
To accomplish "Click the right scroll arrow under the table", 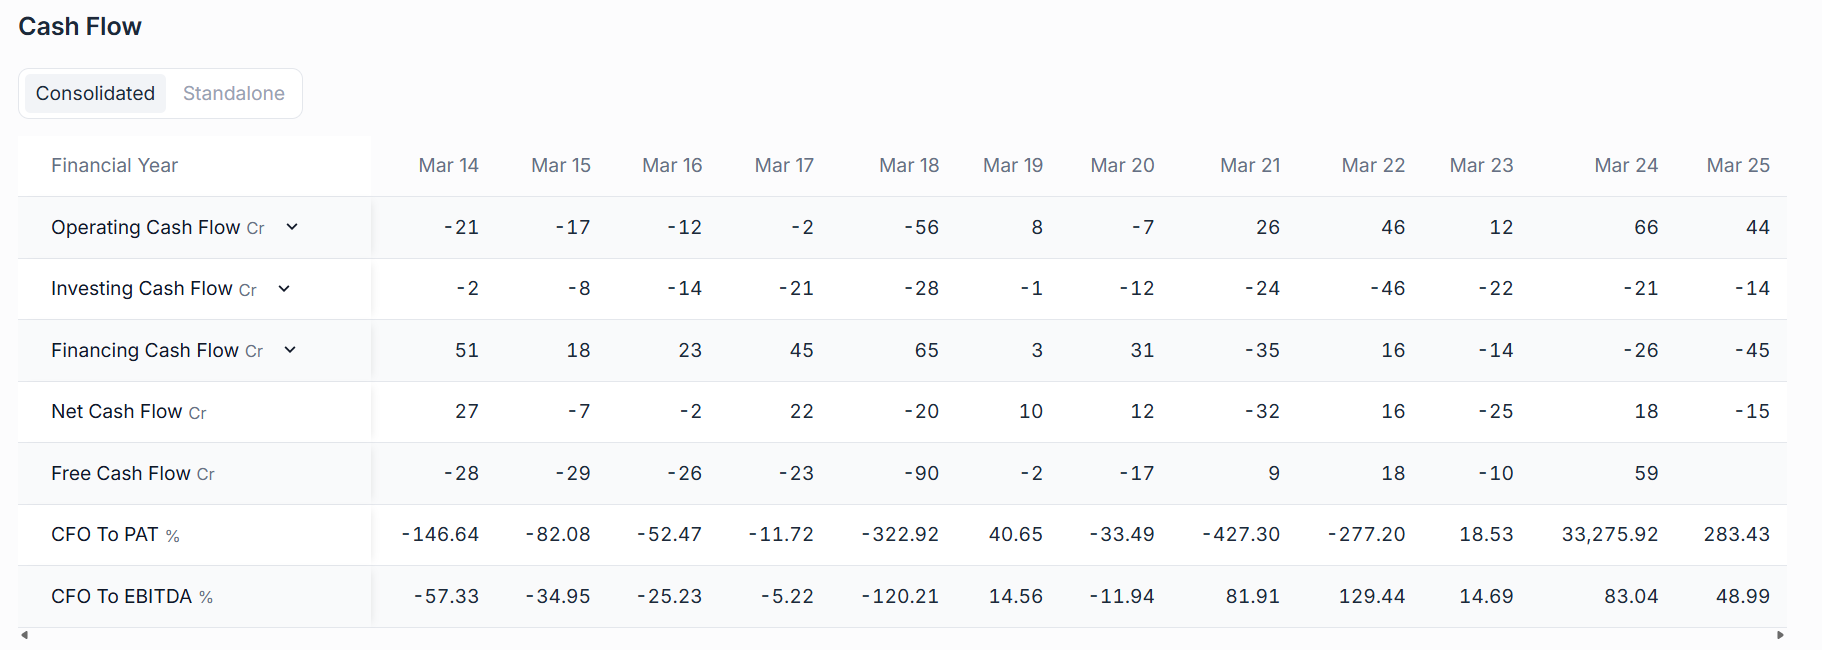I will (1780, 635).
